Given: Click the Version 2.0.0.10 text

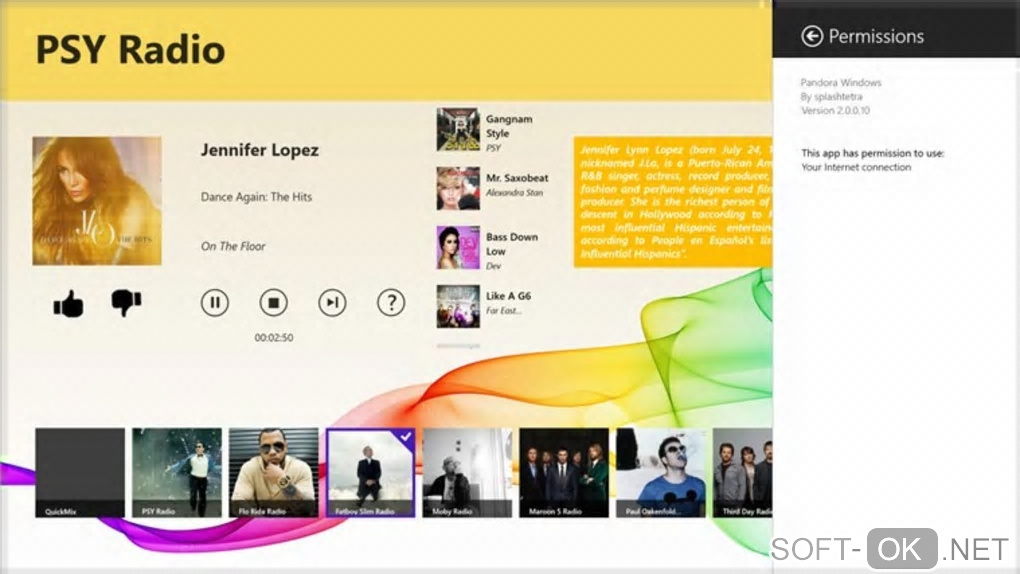Looking at the screenshot, I should 835,111.
